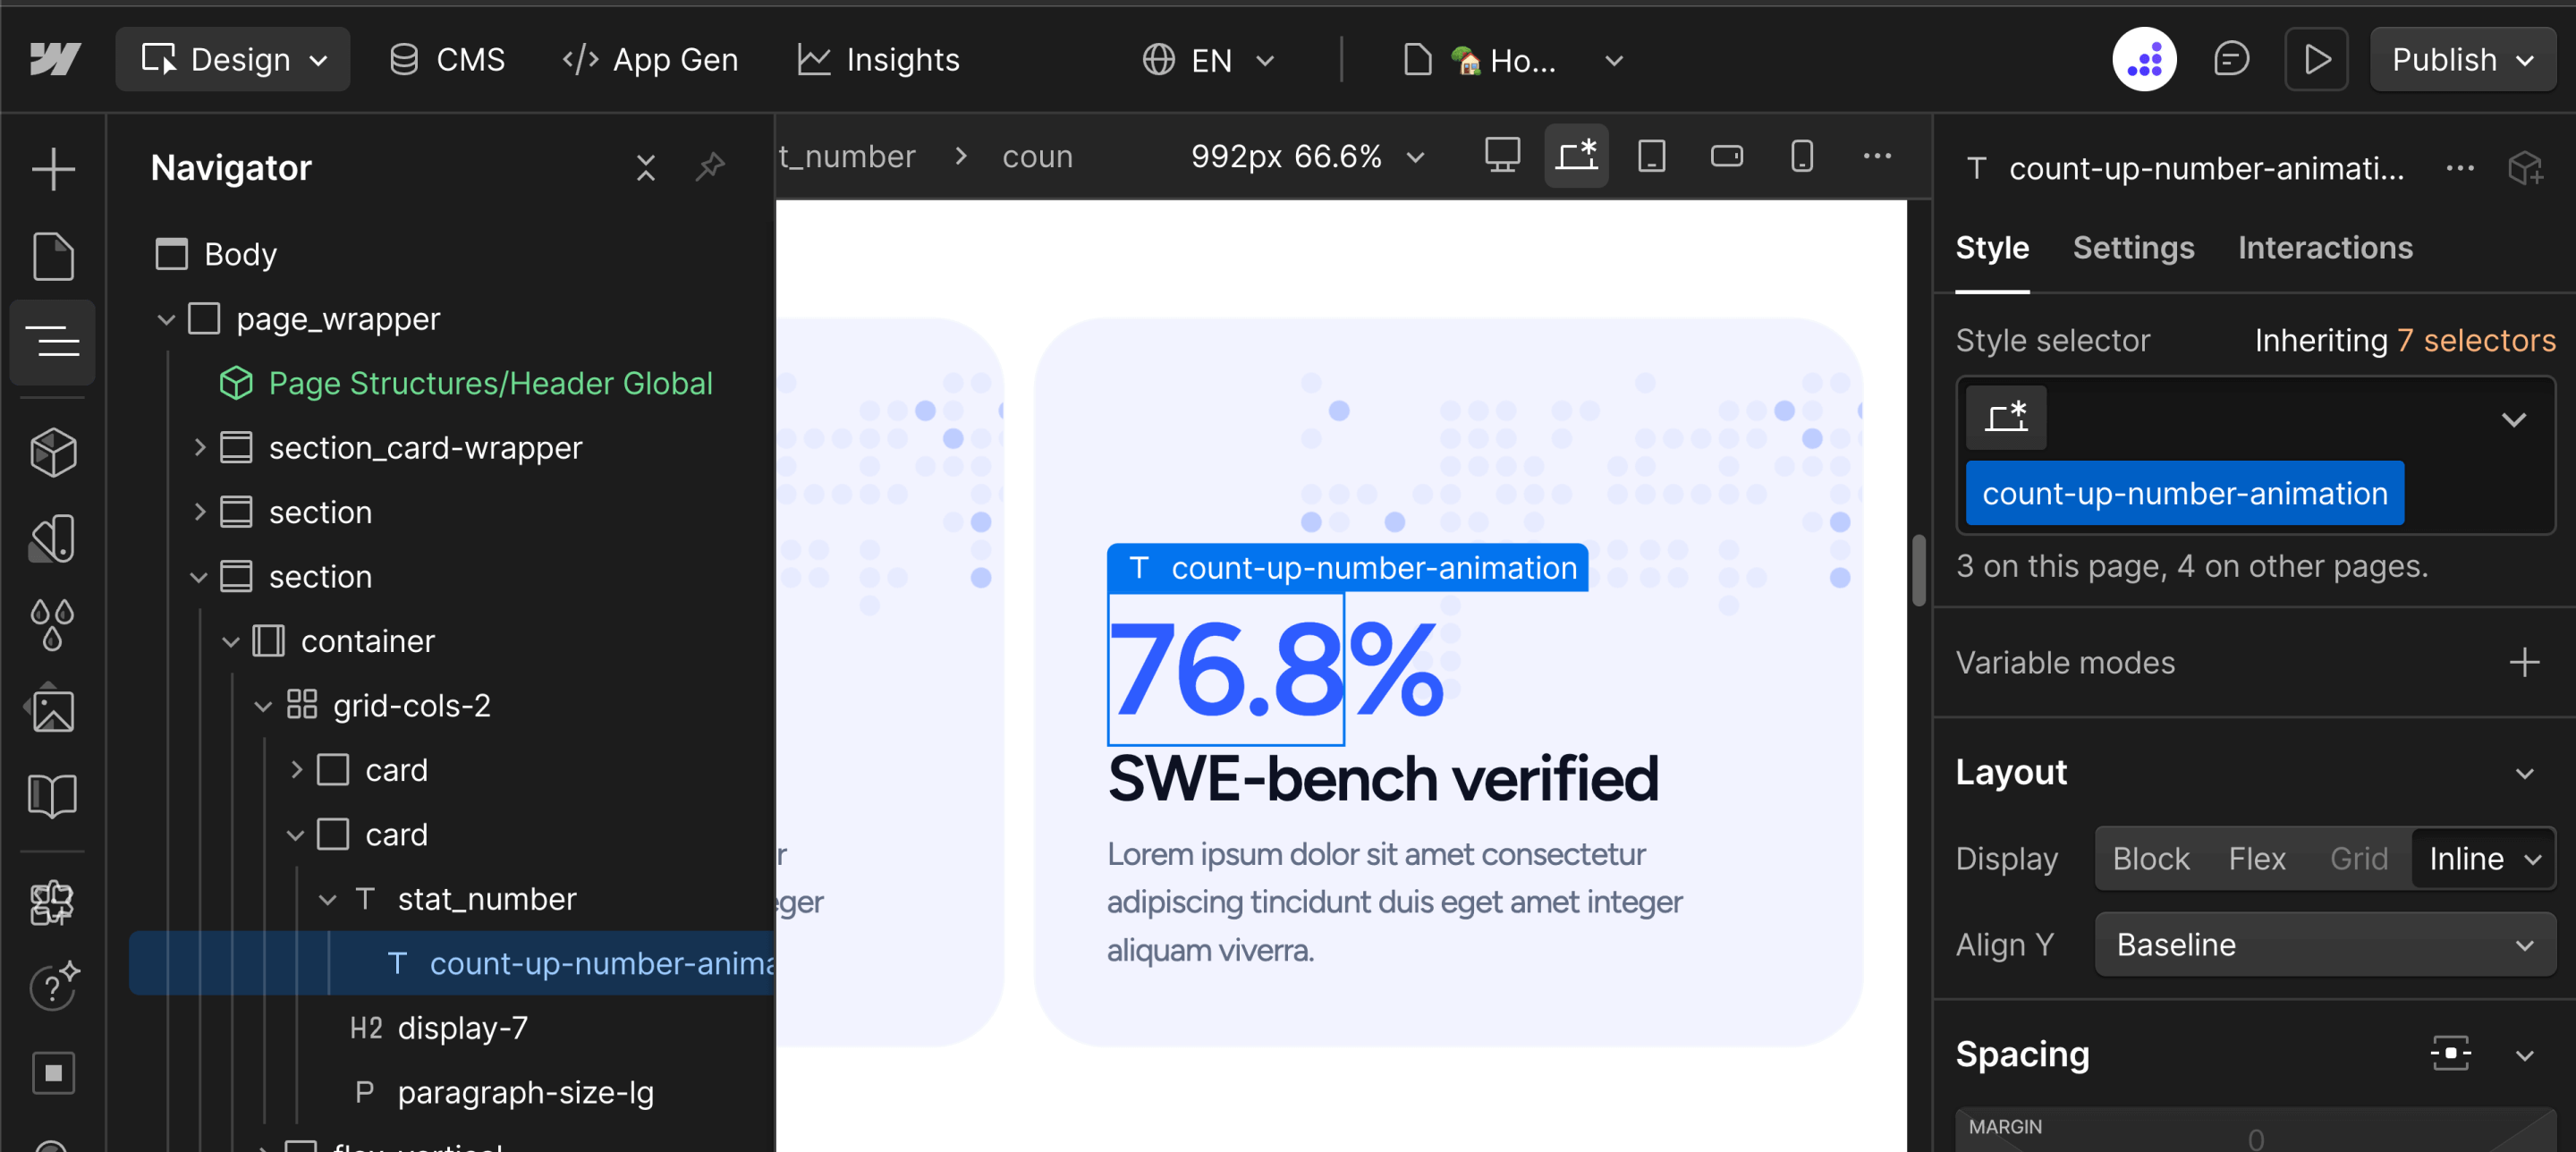Collapse grid-cols-2 tree node

point(262,705)
